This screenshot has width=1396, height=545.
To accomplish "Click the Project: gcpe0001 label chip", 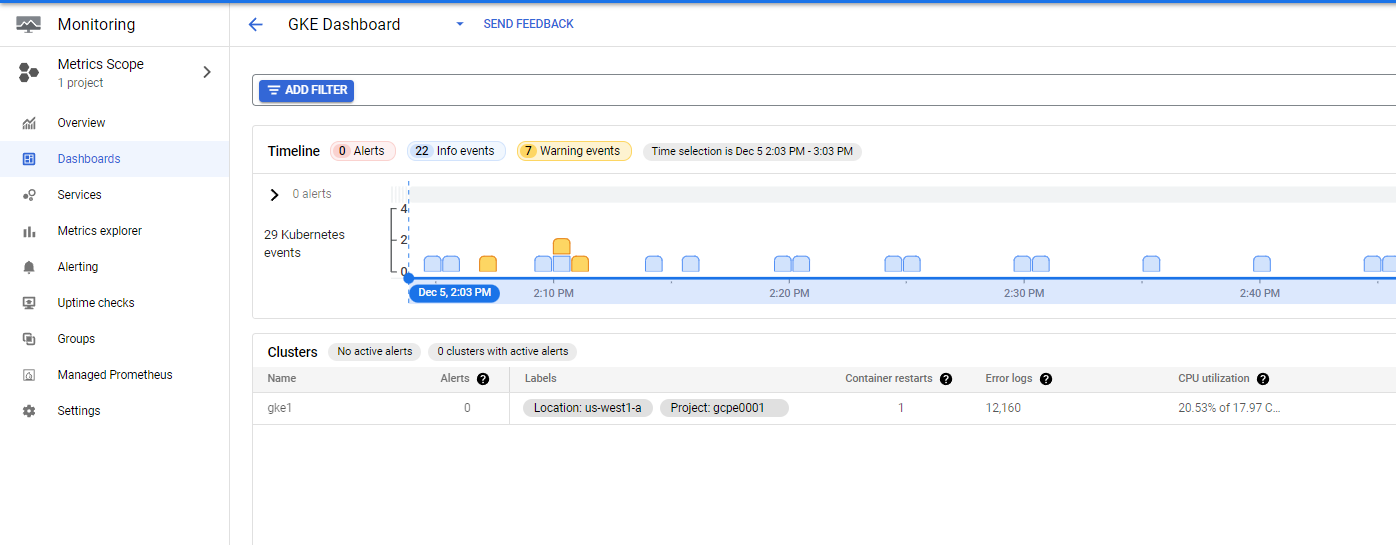I will [724, 408].
